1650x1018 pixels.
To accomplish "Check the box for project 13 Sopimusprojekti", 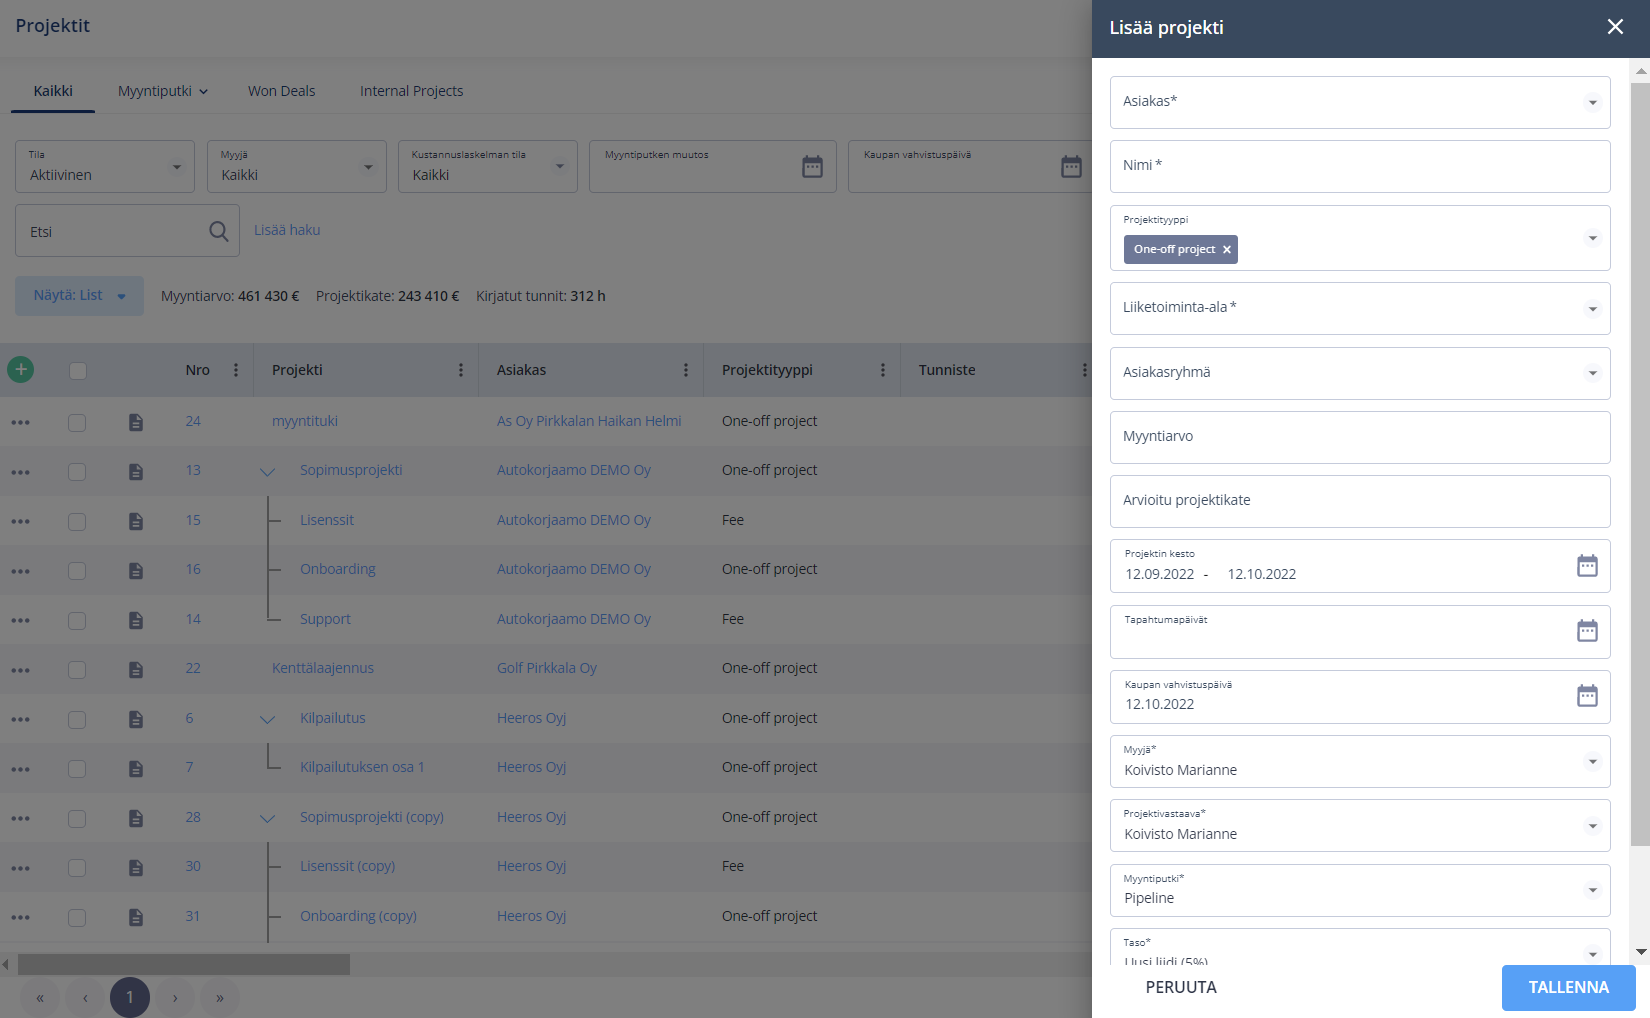I will coord(77,471).
